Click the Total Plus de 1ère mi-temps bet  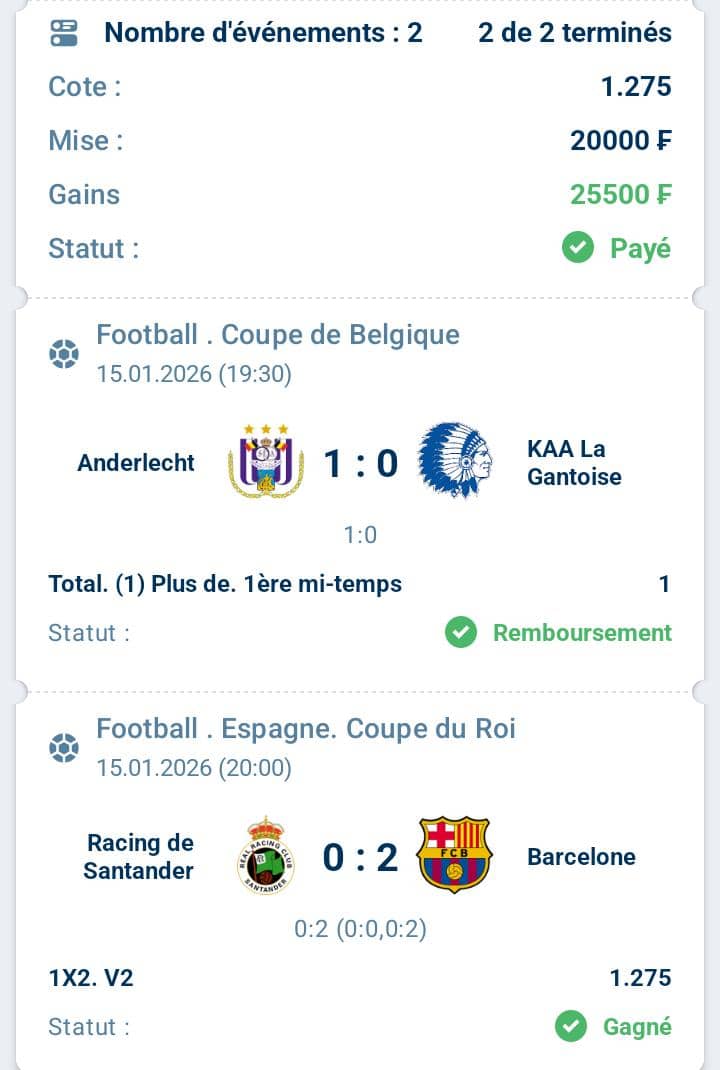click(x=225, y=584)
